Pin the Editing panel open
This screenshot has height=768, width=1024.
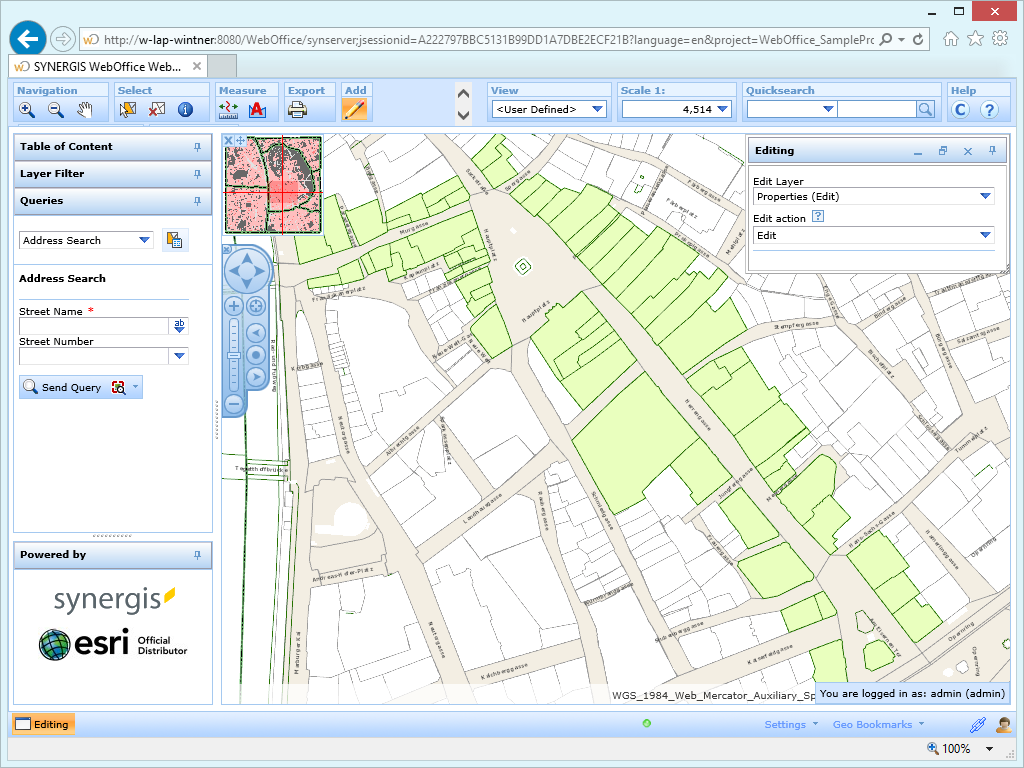click(991, 151)
